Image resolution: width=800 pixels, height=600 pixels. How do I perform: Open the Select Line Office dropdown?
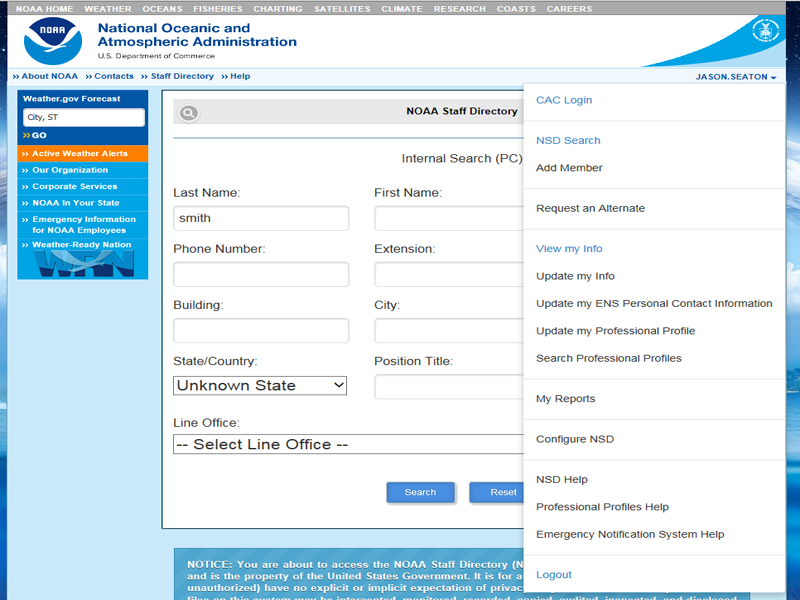pyautogui.click(x=348, y=444)
